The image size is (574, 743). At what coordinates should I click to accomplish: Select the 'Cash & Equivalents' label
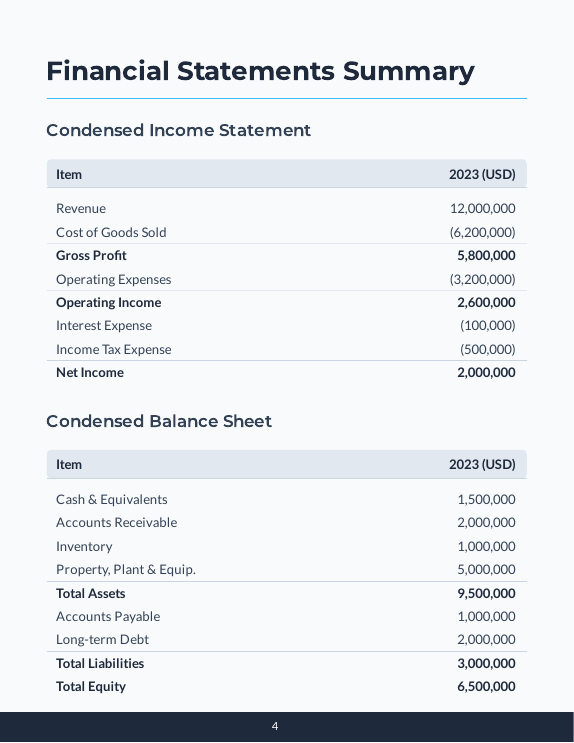(111, 499)
